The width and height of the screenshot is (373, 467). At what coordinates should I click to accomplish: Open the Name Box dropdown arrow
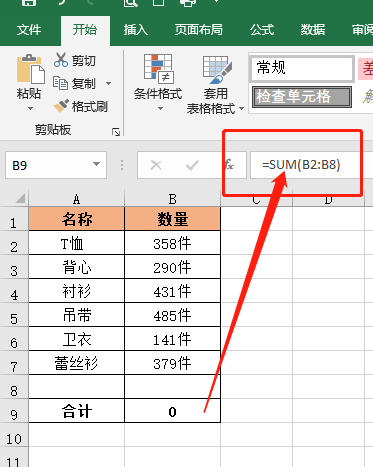(96, 164)
